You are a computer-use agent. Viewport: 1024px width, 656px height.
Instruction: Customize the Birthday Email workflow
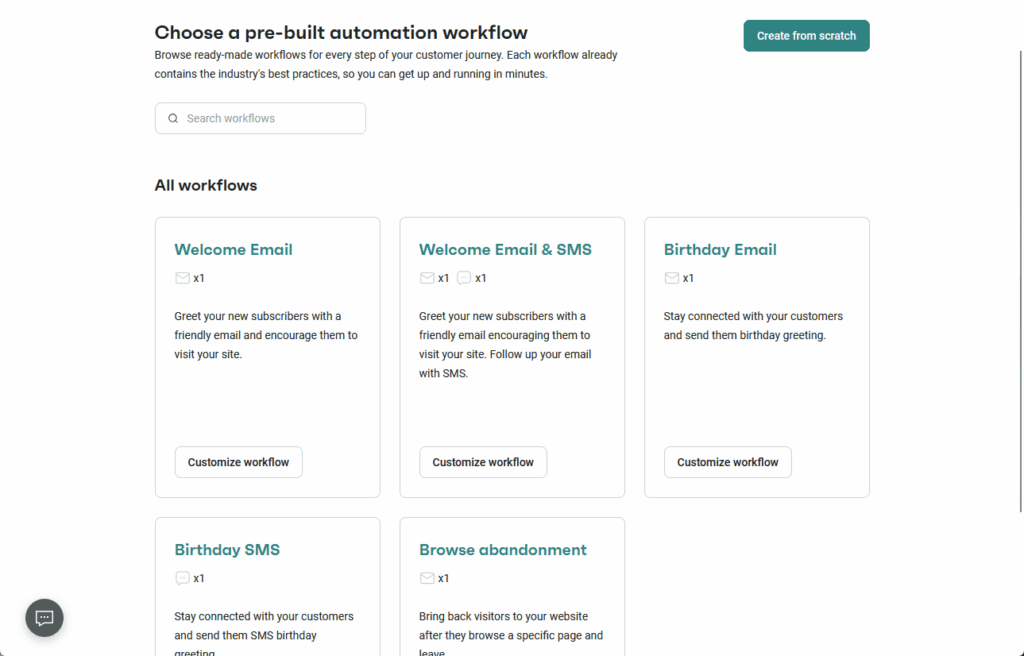728,462
